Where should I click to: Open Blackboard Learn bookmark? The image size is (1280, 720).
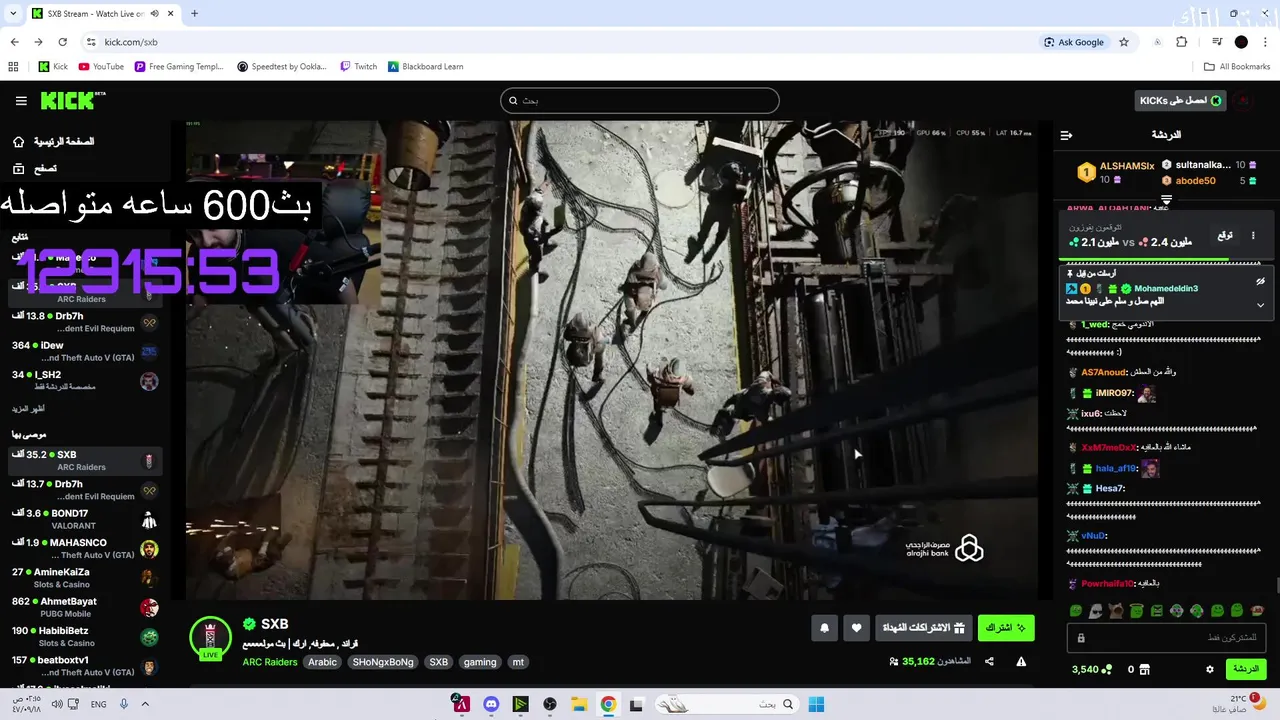425,67
